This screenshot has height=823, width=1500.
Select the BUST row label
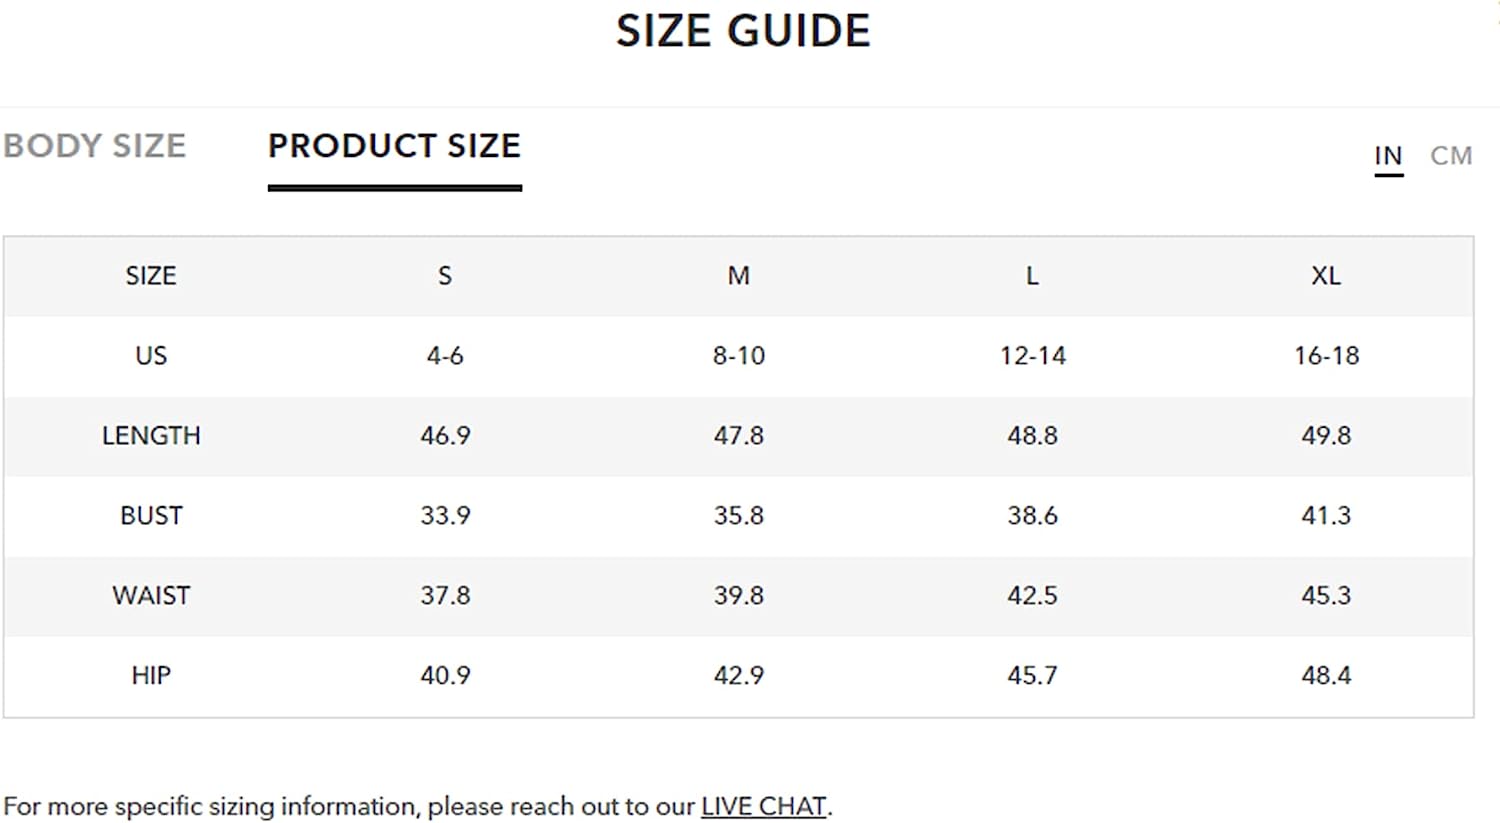pyautogui.click(x=151, y=516)
